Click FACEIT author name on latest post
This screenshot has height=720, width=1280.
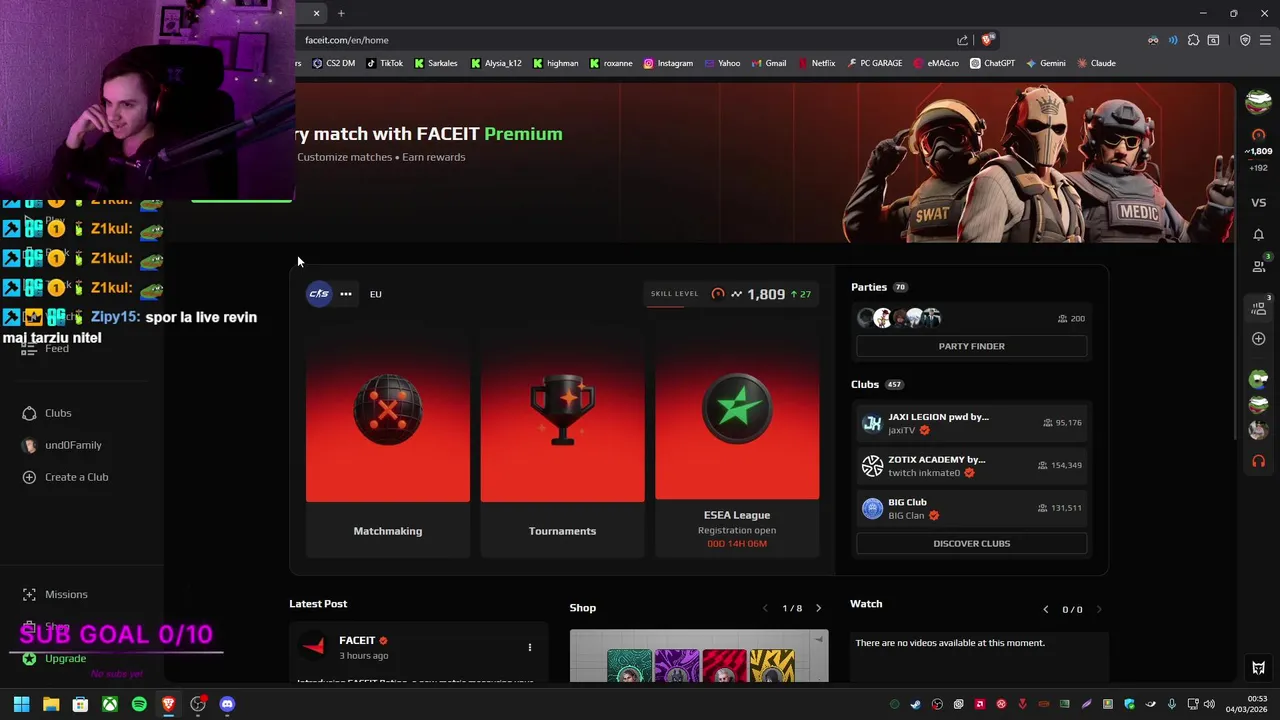point(357,640)
